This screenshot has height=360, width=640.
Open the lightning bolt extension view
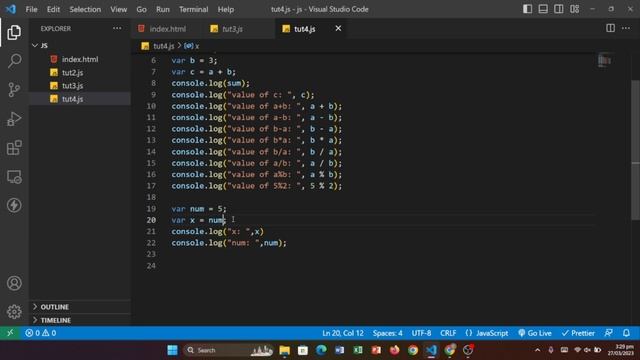pyautogui.click(x=14, y=205)
